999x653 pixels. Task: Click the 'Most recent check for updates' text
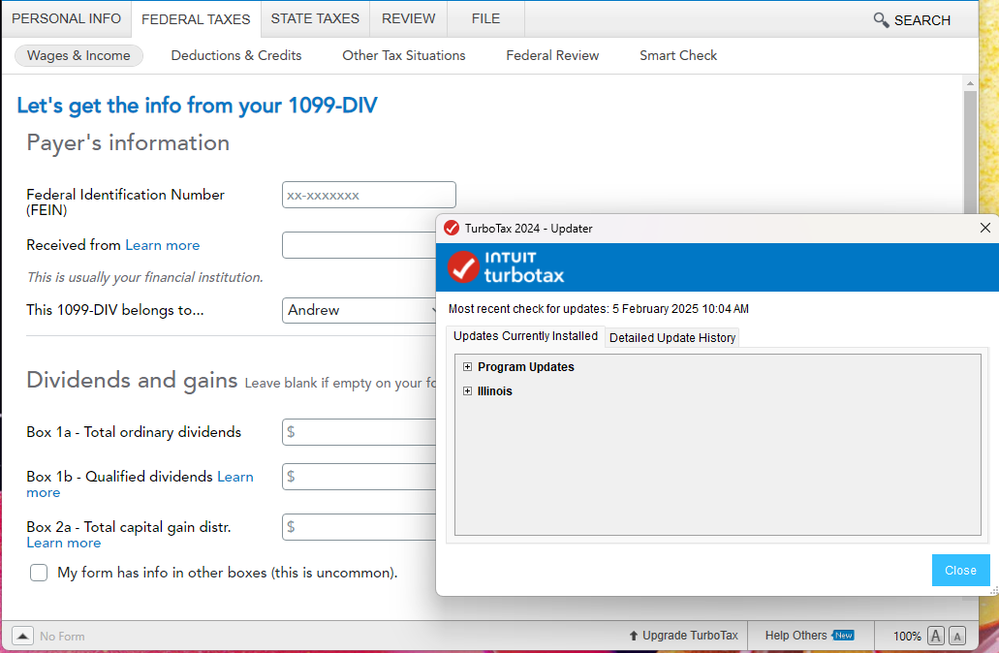(598, 309)
